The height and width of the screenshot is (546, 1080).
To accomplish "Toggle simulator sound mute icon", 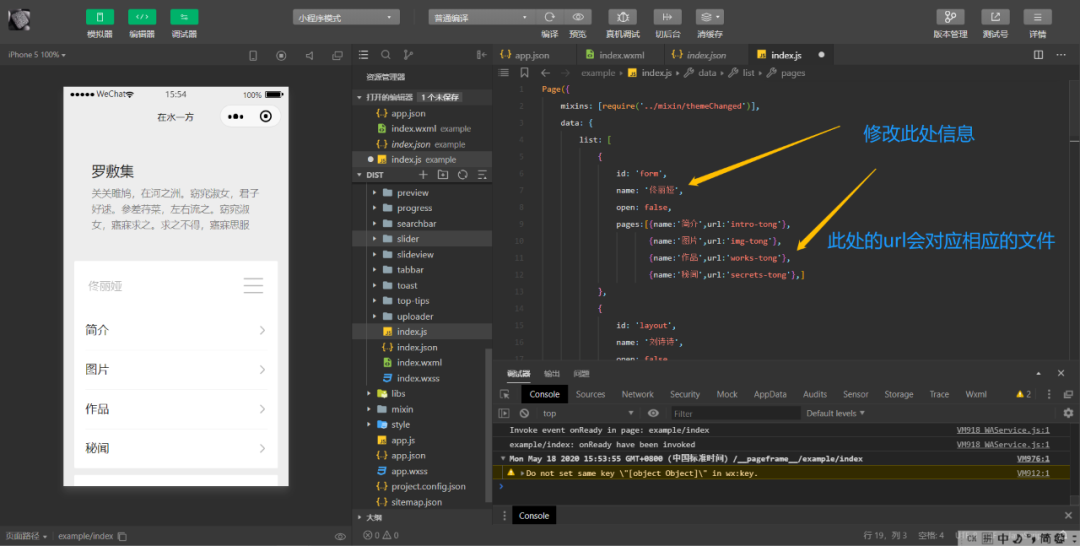I will pyautogui.click(x=309, y=56).
